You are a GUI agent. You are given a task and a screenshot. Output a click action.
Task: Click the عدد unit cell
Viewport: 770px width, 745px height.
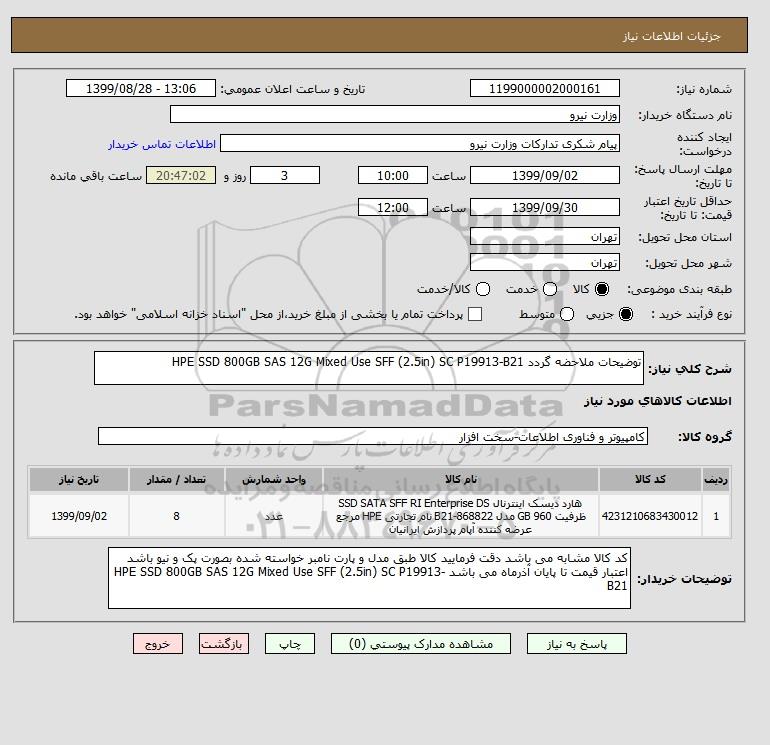coord(274,516)
